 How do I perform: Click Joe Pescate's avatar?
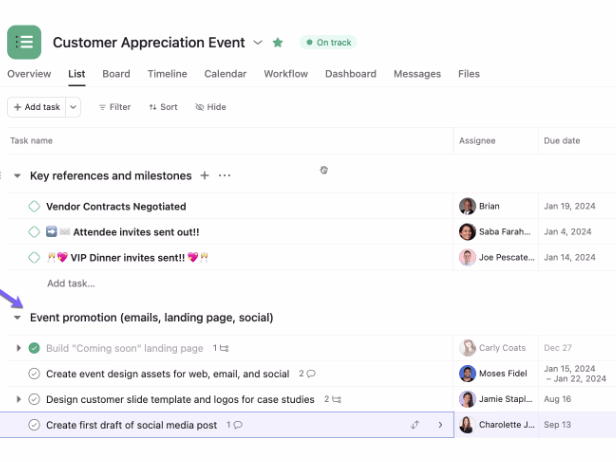point(468,258)
